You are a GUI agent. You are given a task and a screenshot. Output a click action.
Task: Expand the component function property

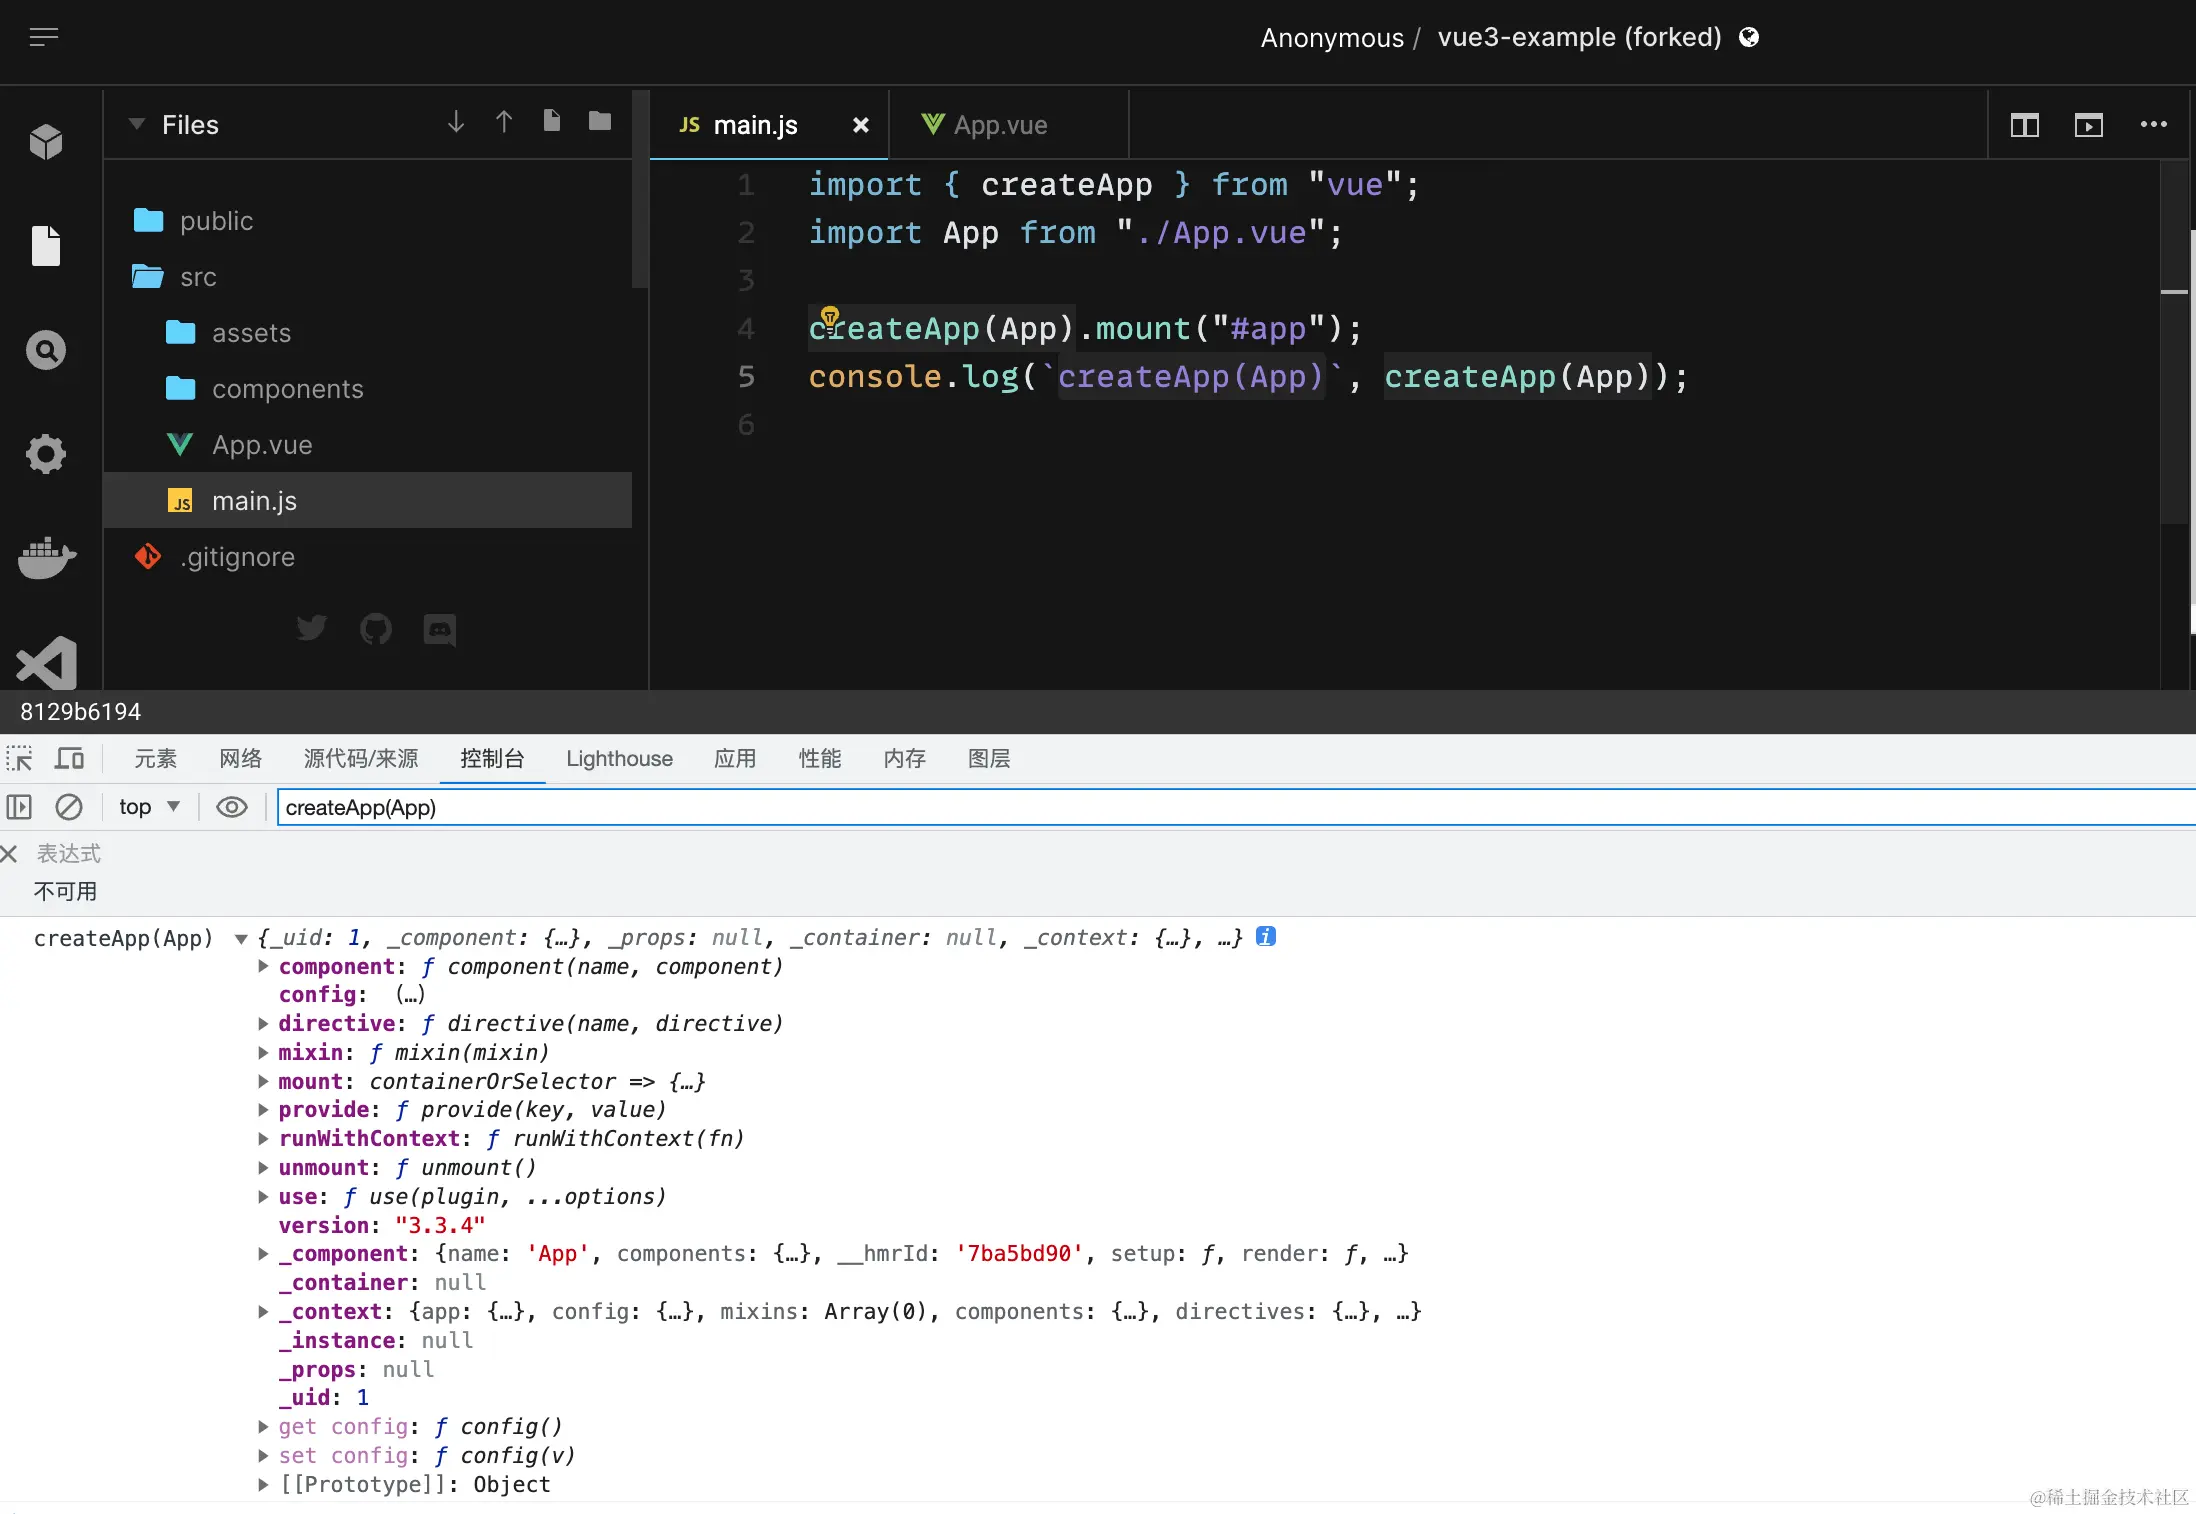[x=263, y=966]
